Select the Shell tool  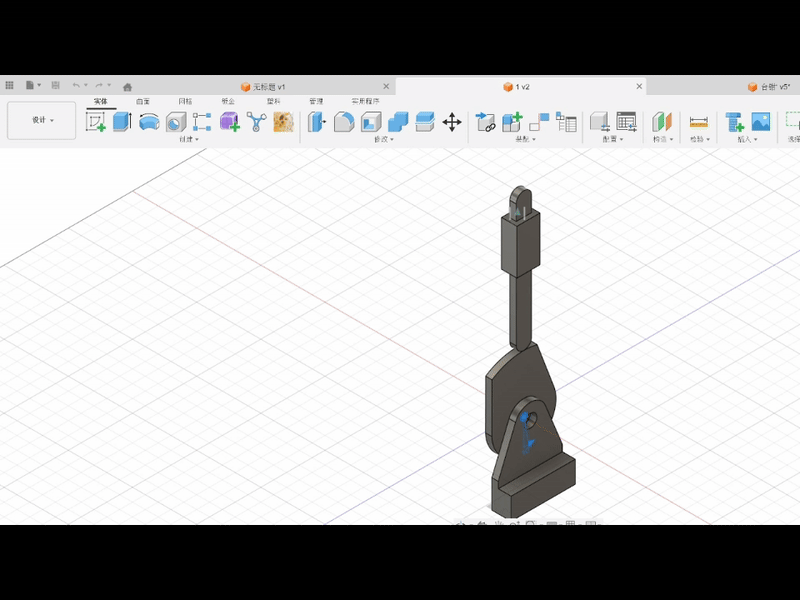point(371,122)
